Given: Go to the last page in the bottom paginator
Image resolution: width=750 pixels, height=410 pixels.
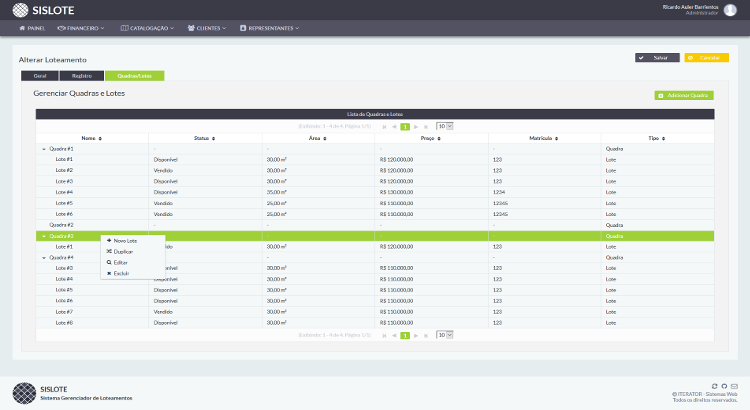Looking at the screenshot, I should (x=426, y=335).
